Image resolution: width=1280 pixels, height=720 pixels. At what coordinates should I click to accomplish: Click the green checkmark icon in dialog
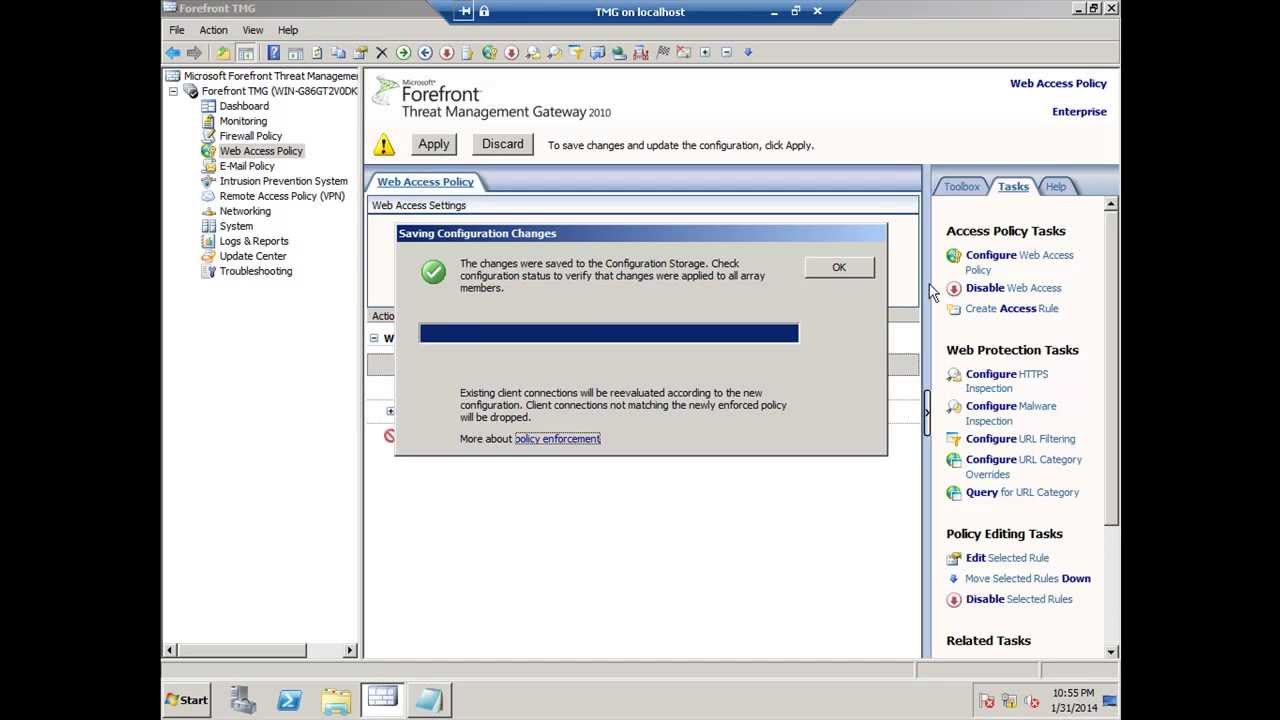(x=433, y=271)
